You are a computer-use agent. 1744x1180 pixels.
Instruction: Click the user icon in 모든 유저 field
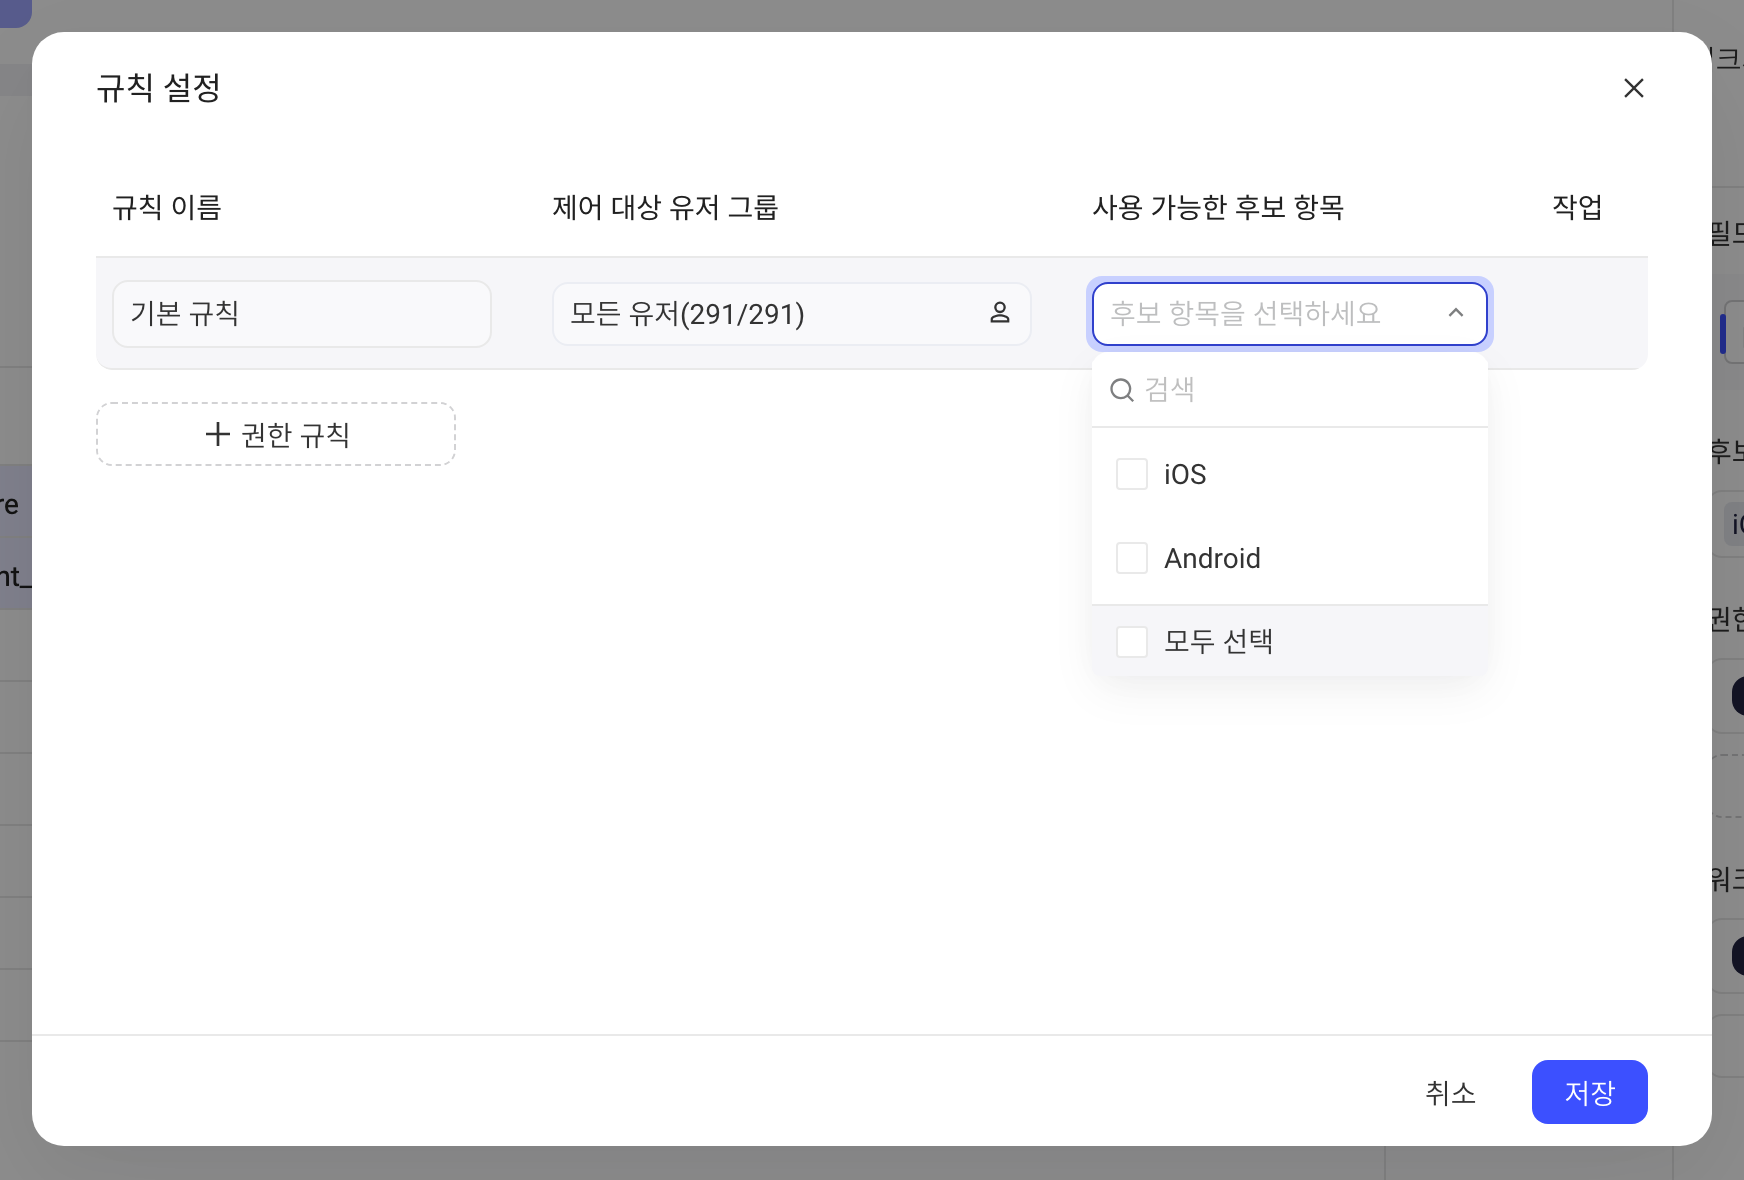click(x=999, y=314)
